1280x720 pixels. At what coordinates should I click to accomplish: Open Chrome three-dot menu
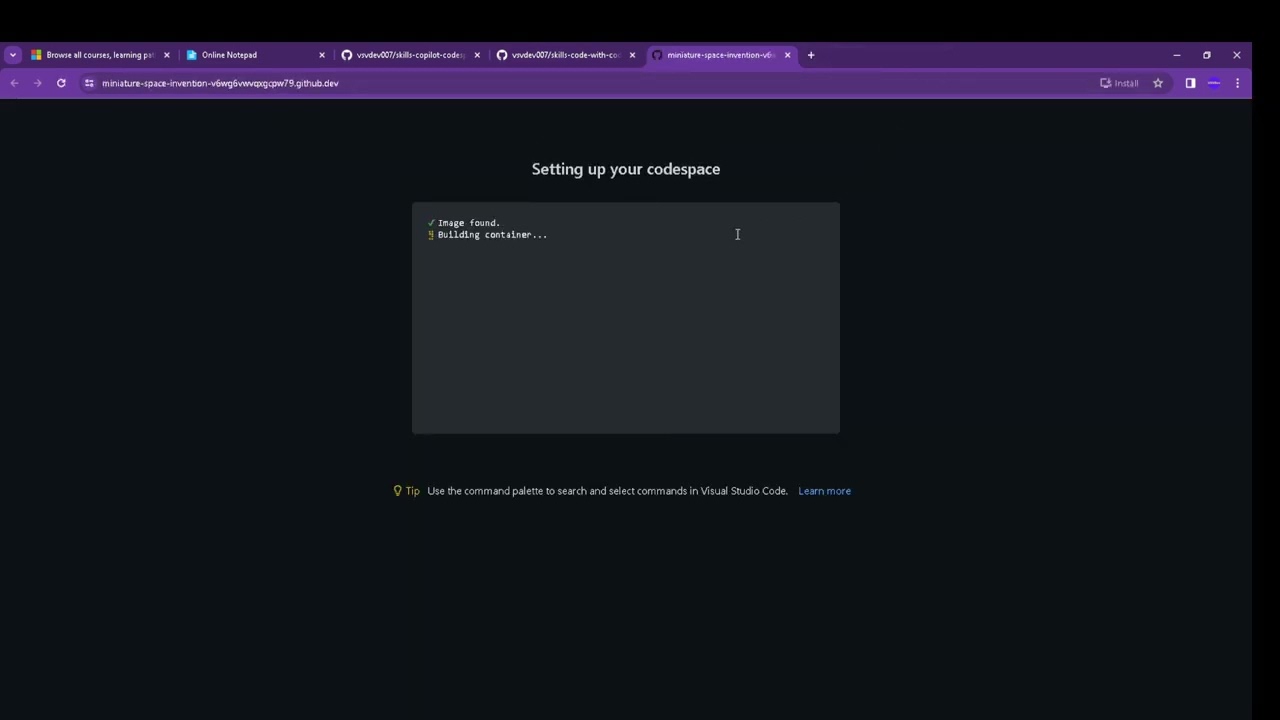pyautogui.click(x=1237, y=83)
